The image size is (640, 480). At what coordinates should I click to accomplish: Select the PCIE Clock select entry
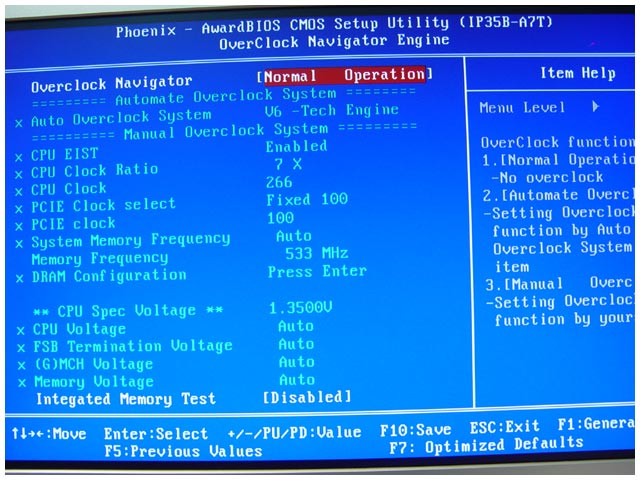coord(103,205)
